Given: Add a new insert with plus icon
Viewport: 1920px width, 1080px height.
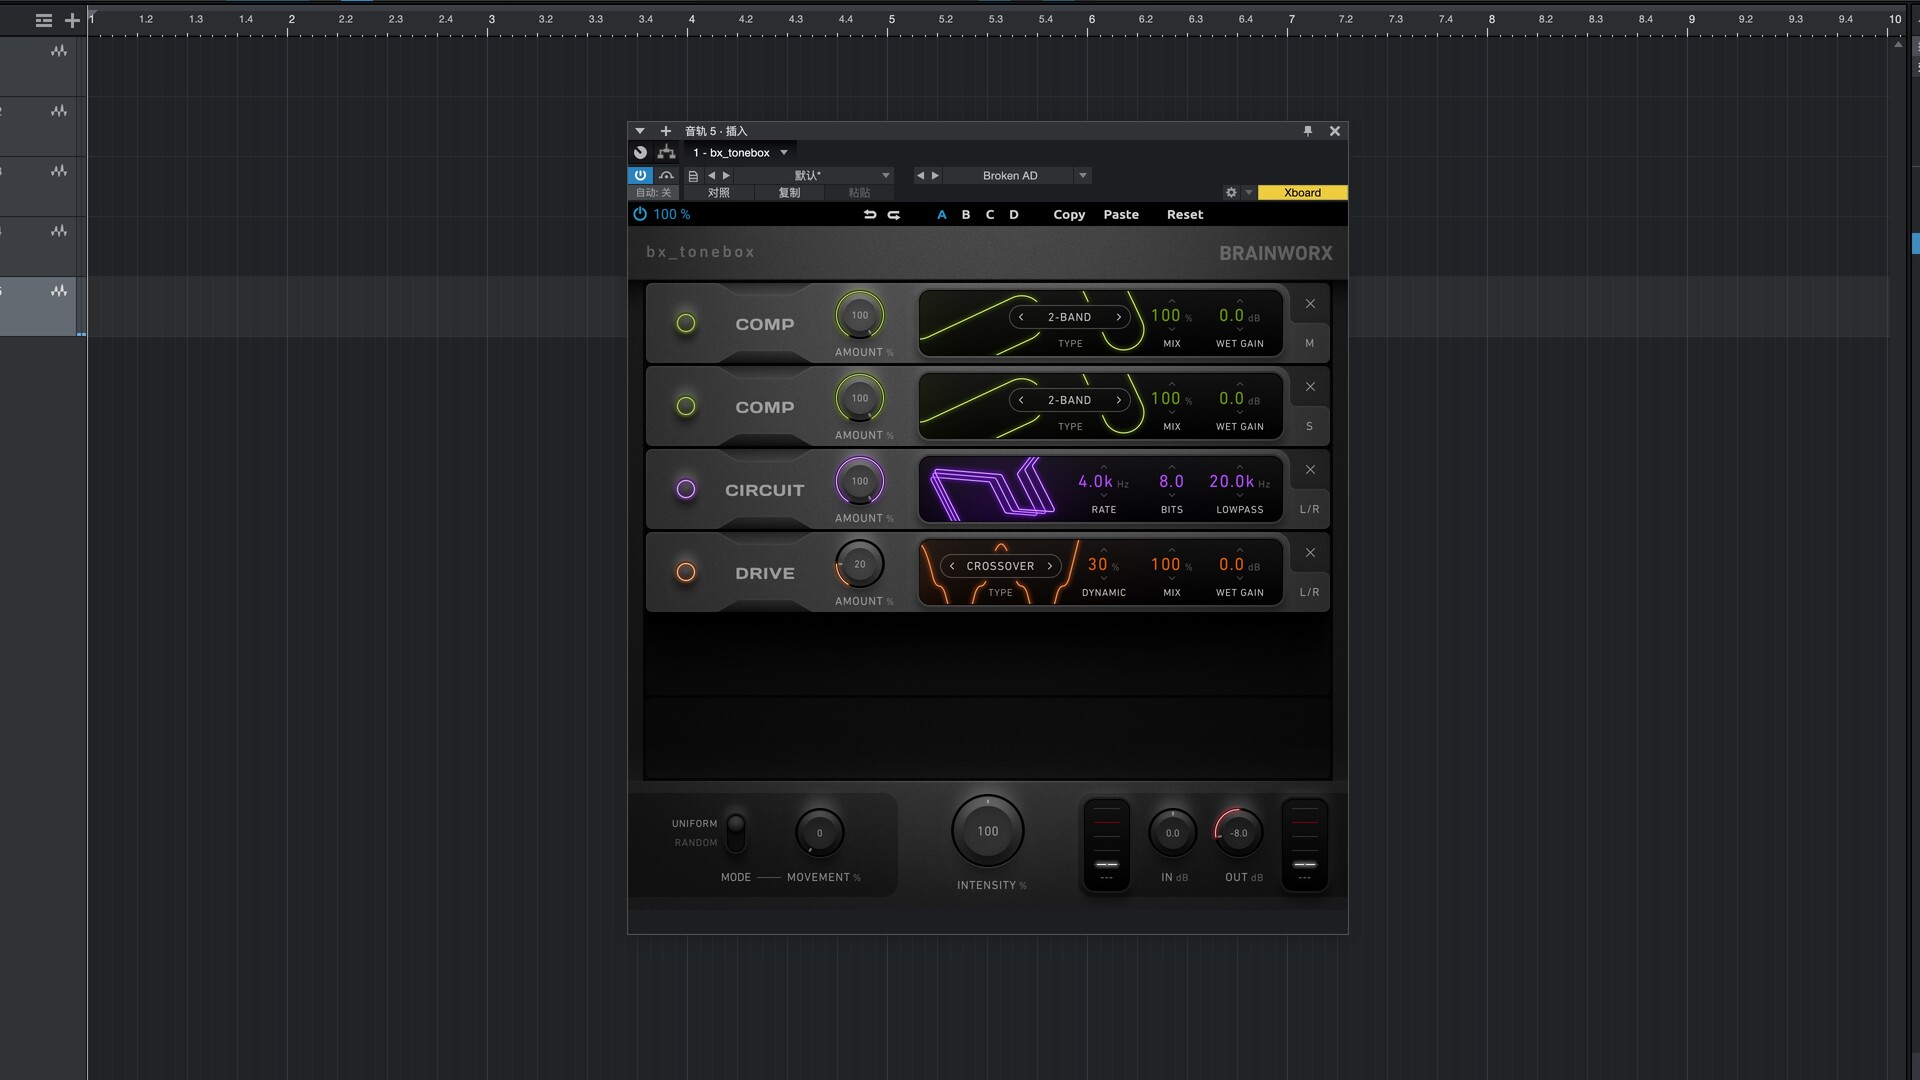Looking at the screenshot, I should [666, 131].
